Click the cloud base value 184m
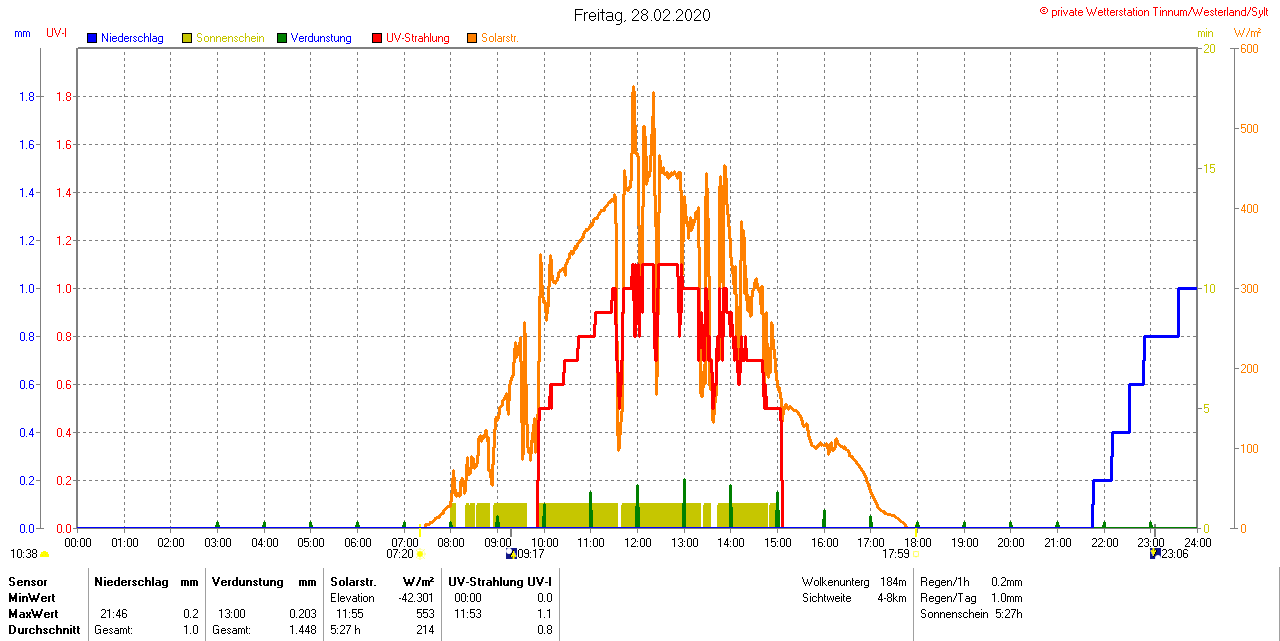The width and height of the screenshot is (1280, 641). [893, 581]
